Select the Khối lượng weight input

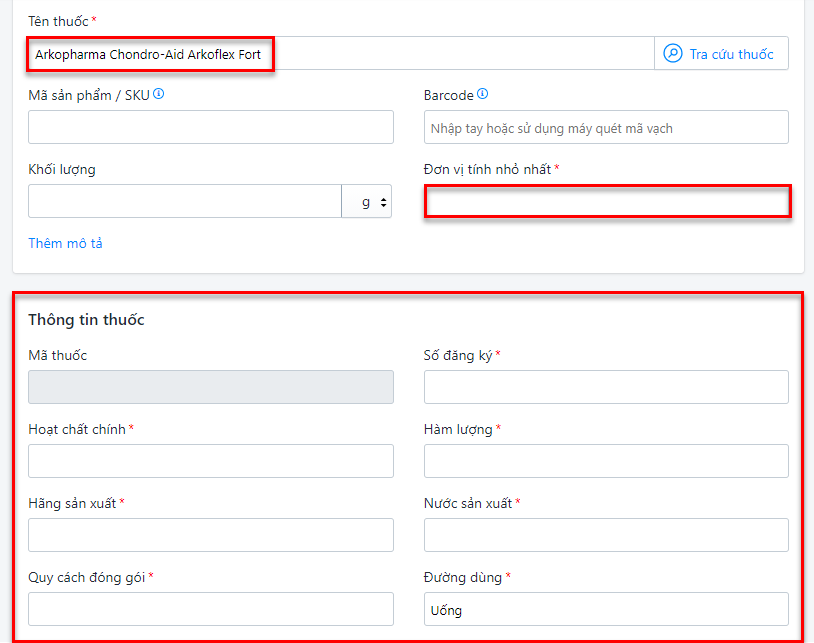coord(185,202)
